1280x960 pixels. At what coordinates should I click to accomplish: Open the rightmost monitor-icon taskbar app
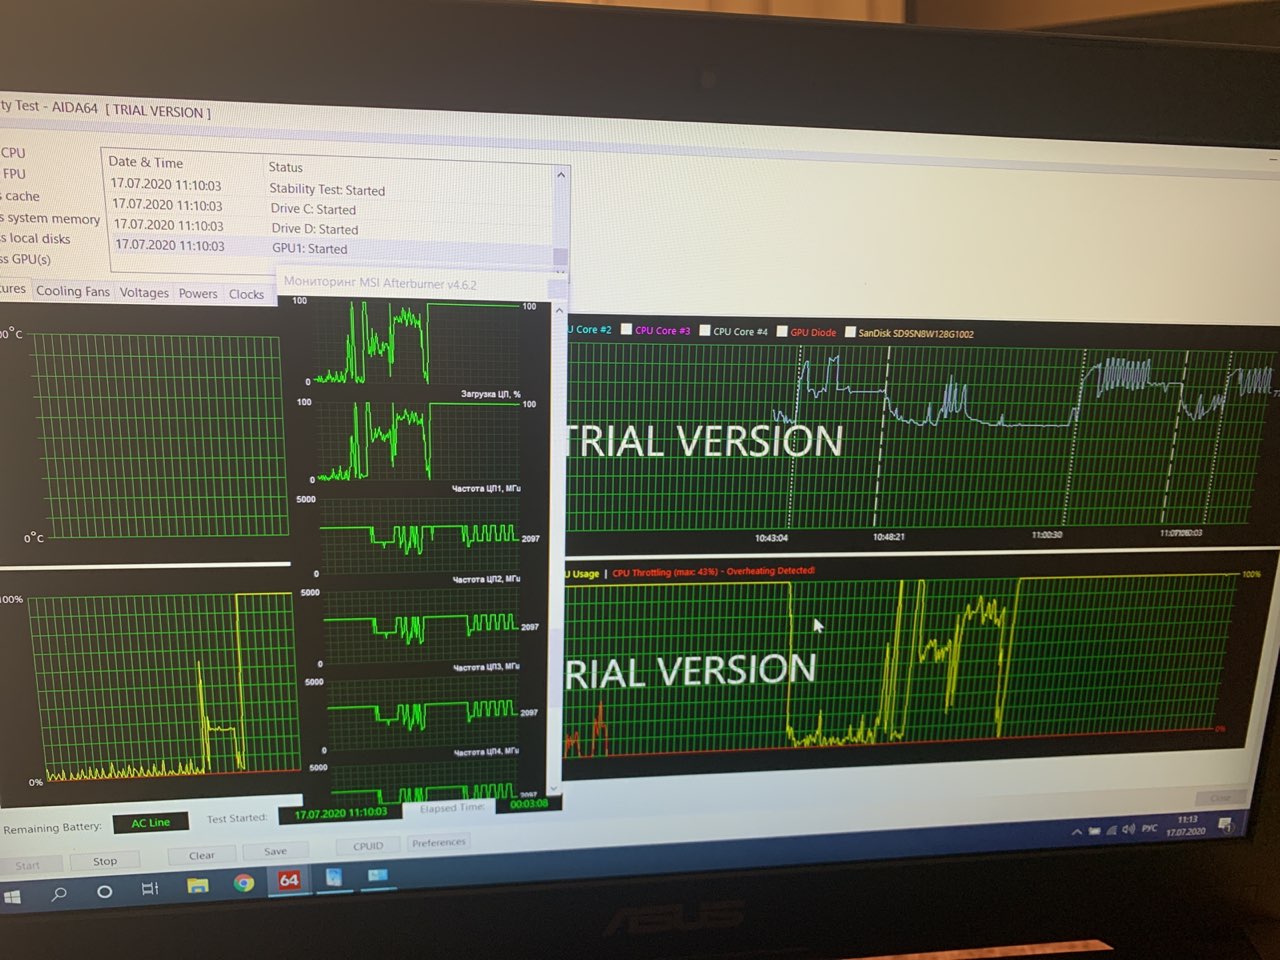click(x=377, y=875)
